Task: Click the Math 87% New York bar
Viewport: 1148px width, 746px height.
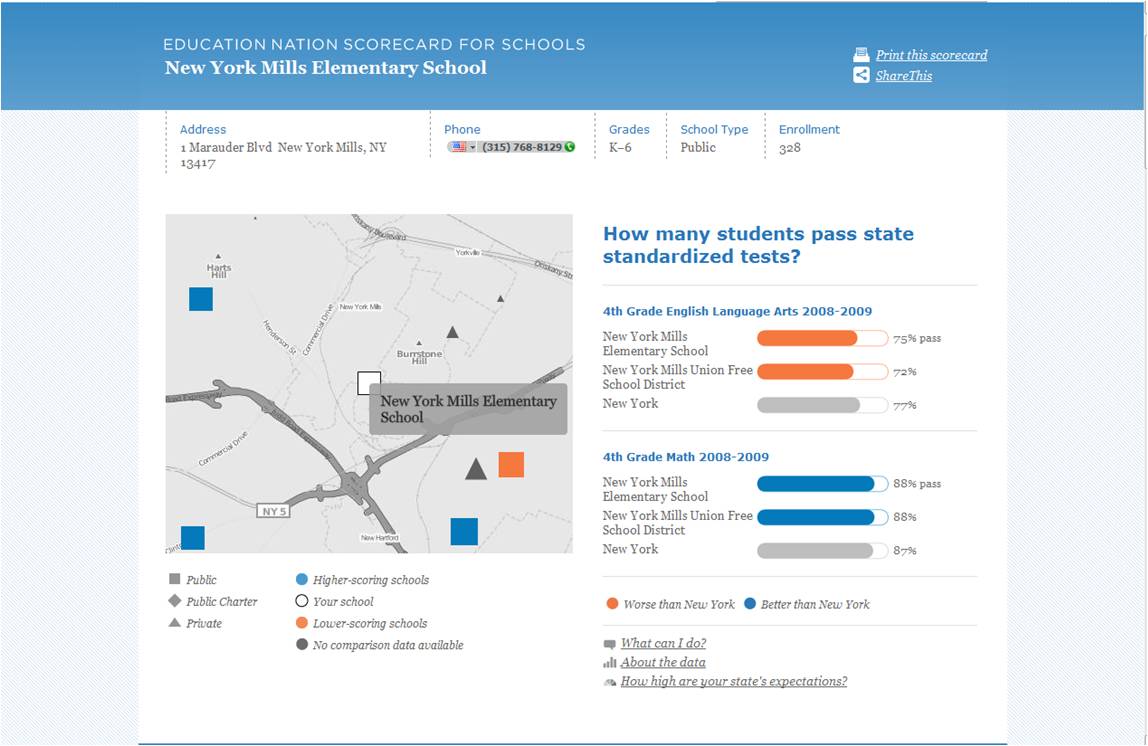Action: click(x=822, y=551)
